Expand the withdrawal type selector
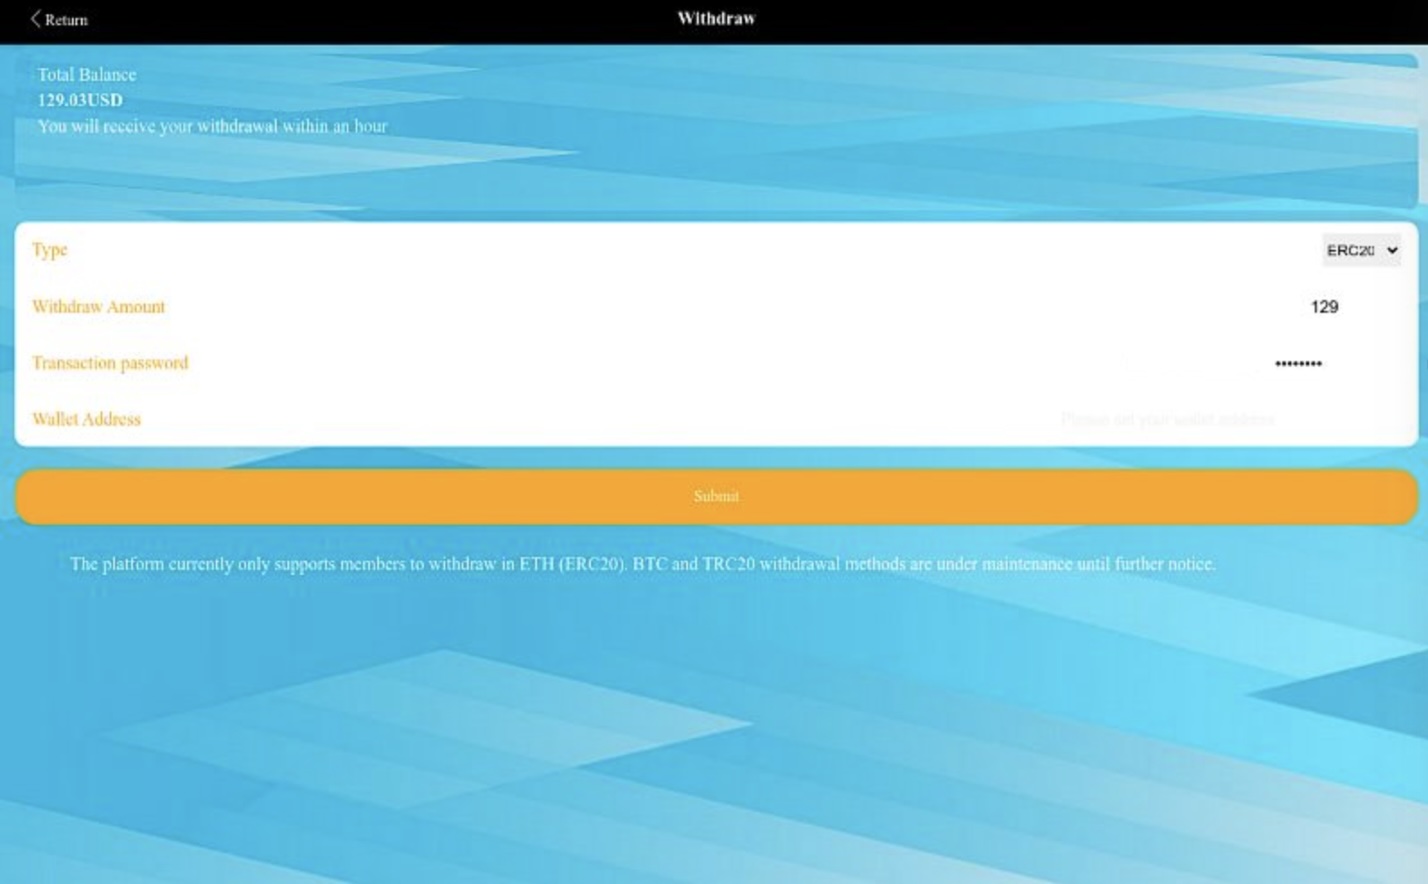 tap(1362, 250)
